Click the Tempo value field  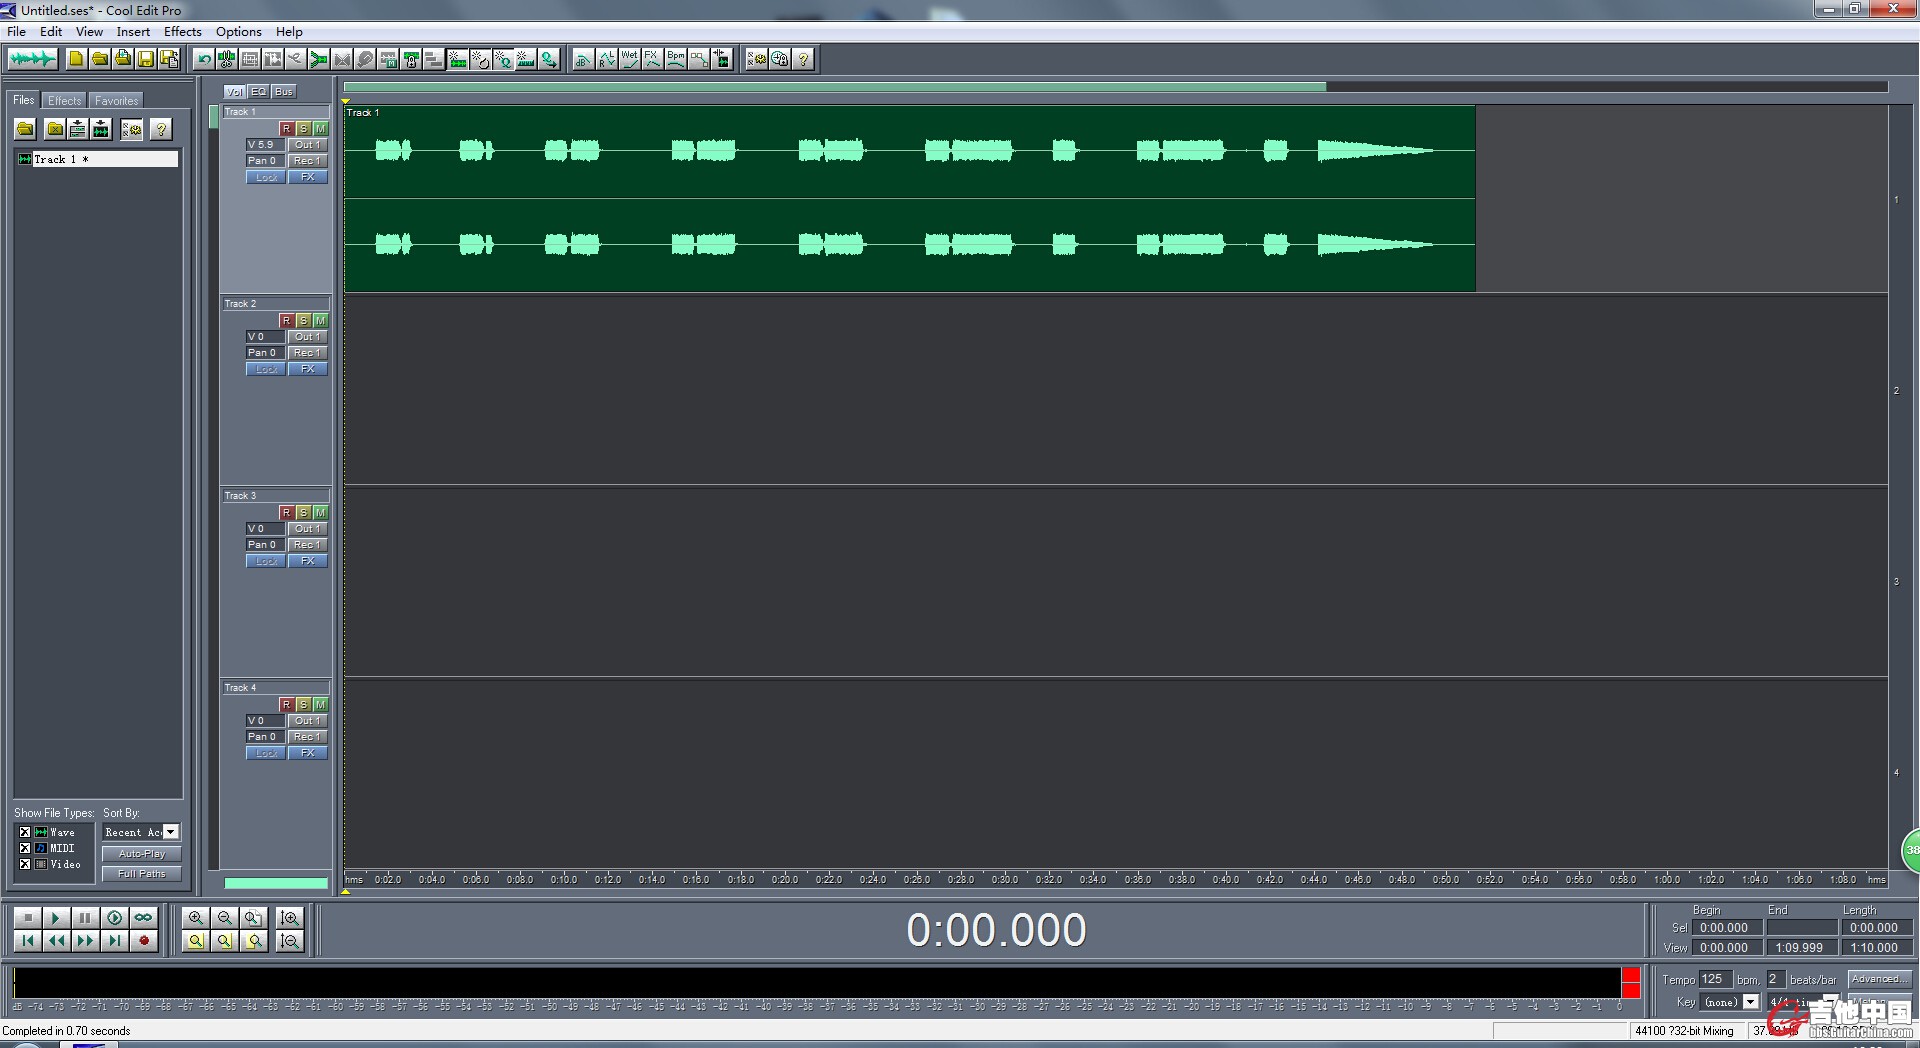[x=1714, y=979]
